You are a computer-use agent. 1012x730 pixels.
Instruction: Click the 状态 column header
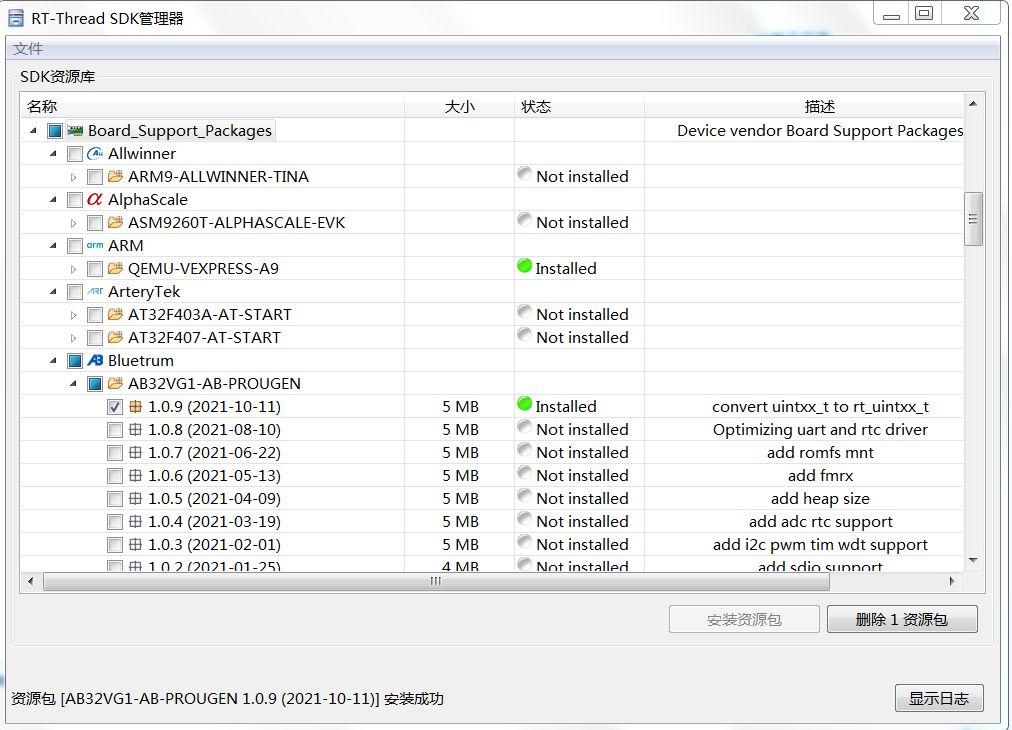pos(580,106)
